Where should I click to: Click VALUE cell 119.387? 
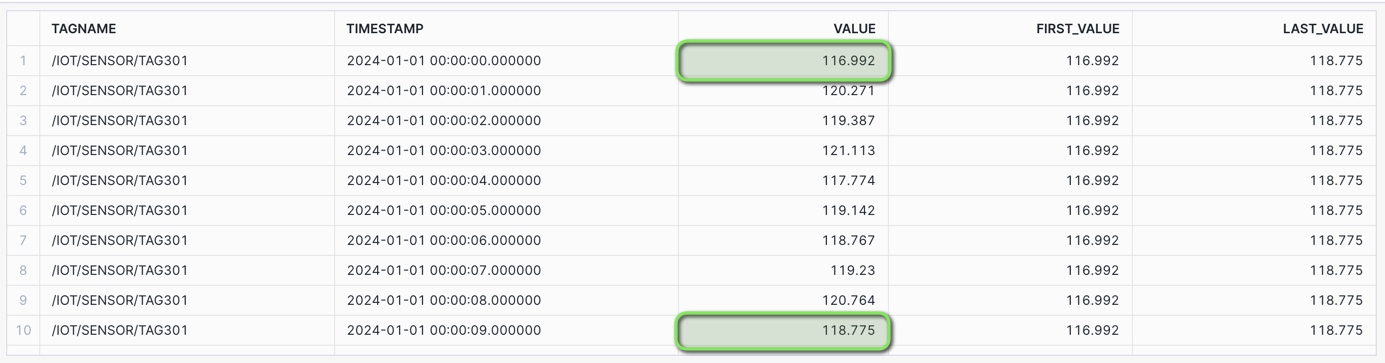[x=784, y=121]
